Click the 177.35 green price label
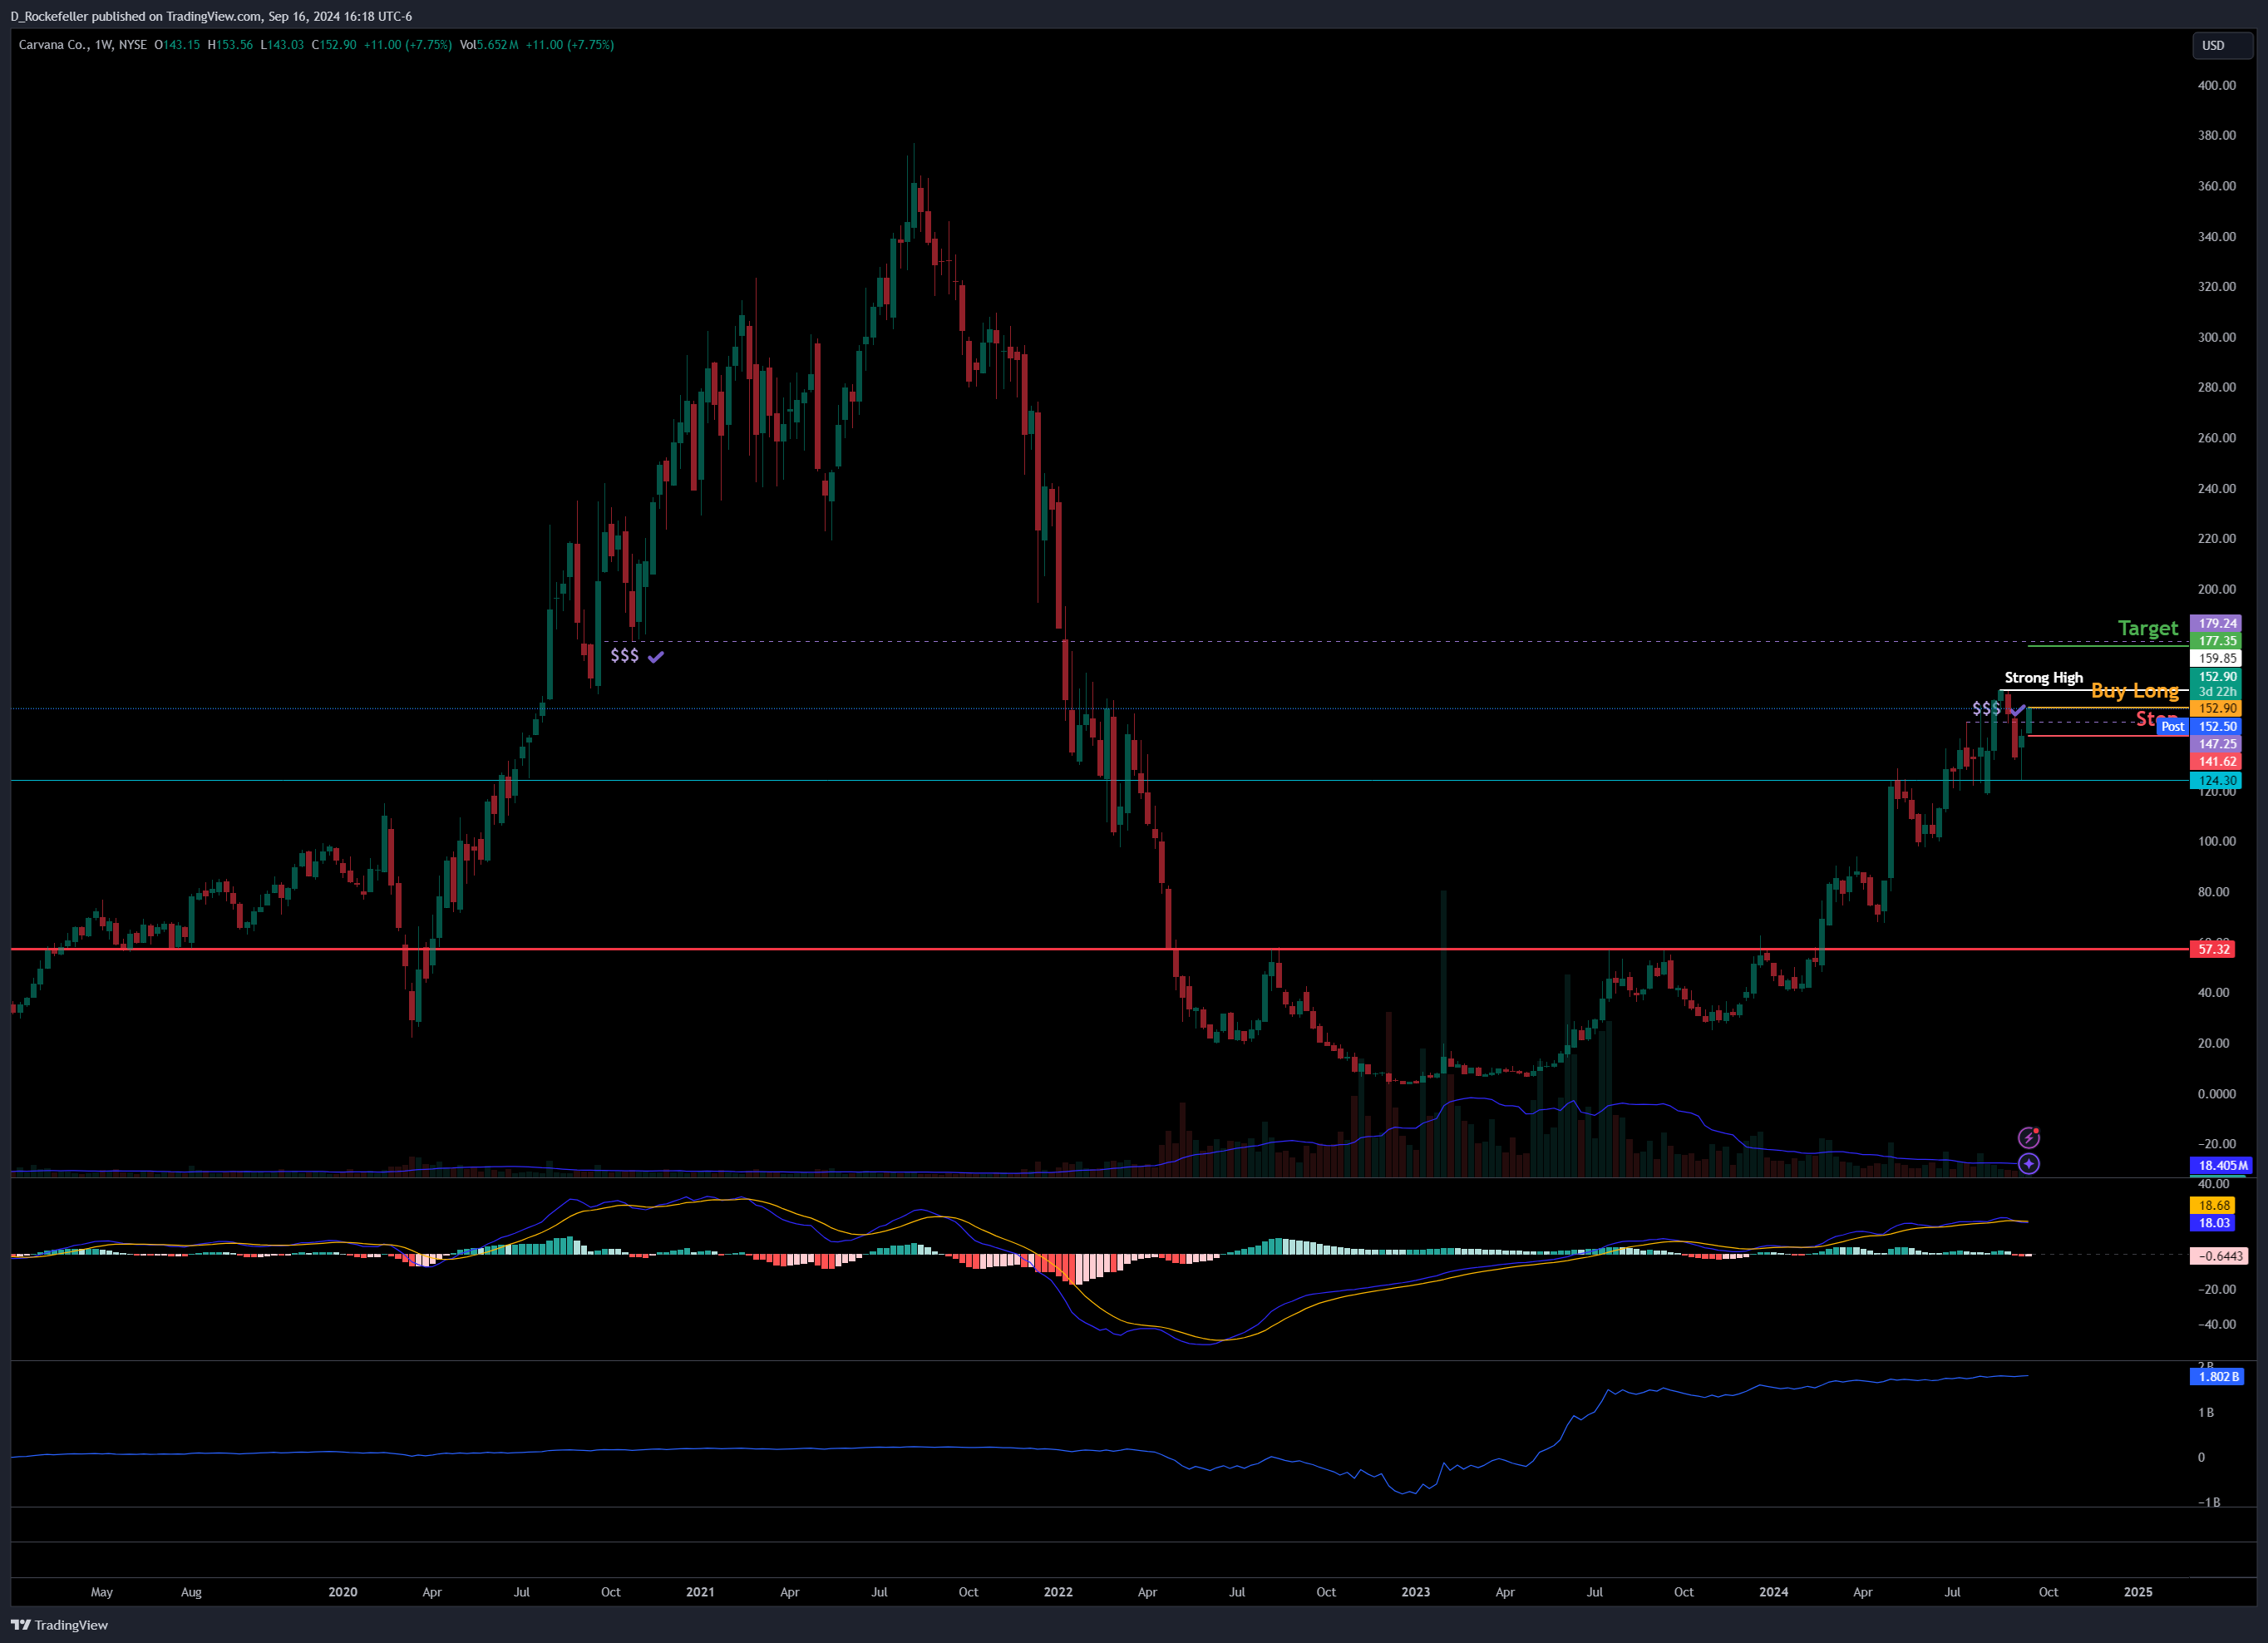The height and width of the screenshot is (1643, 2268). pos(2217,641)
